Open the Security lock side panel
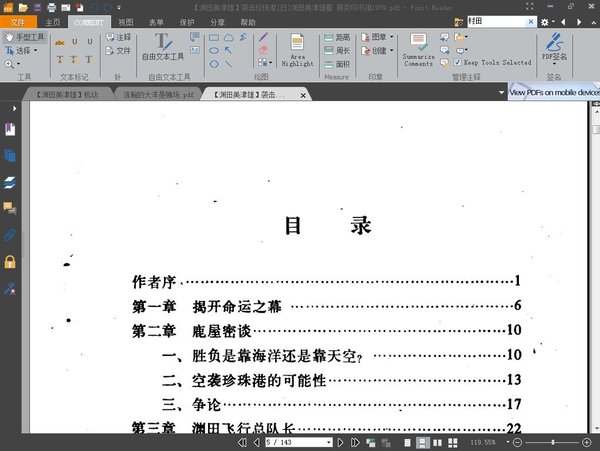Image resolution: width=600 pixels, height=451 pixels. point(10,262)
